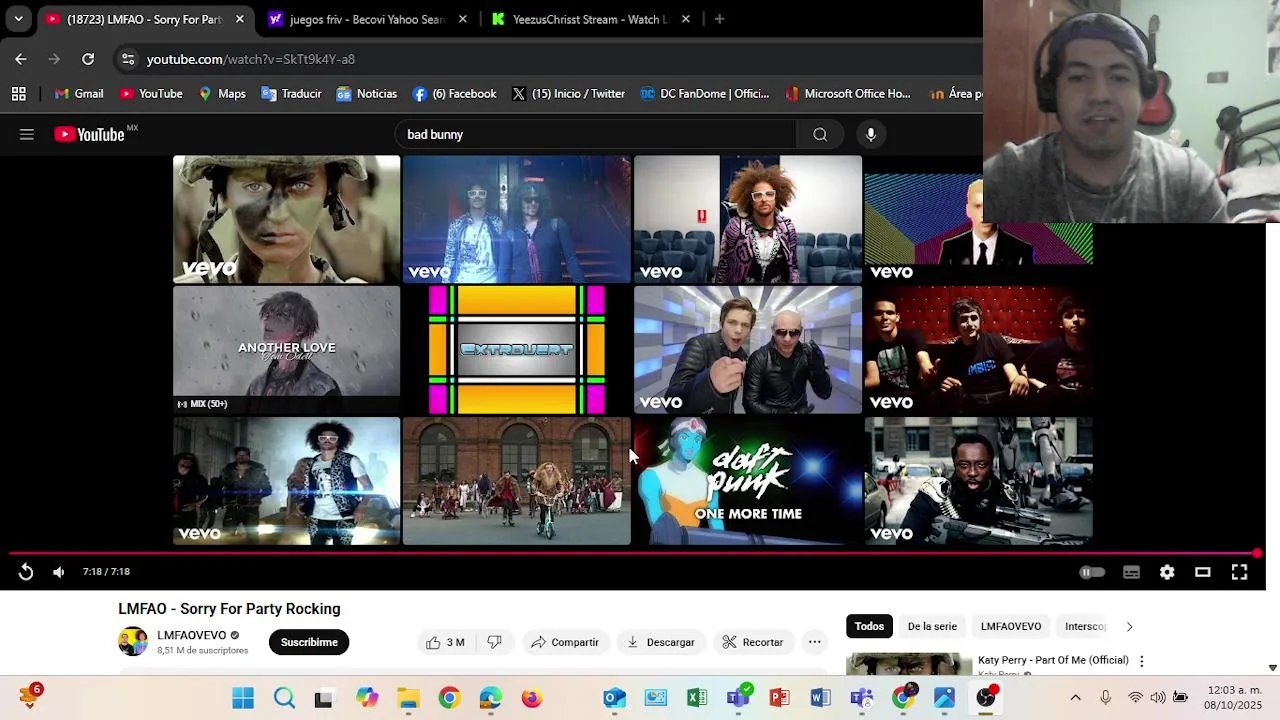
Task: Open Windows taskbar search
Action: pos(284,698)
